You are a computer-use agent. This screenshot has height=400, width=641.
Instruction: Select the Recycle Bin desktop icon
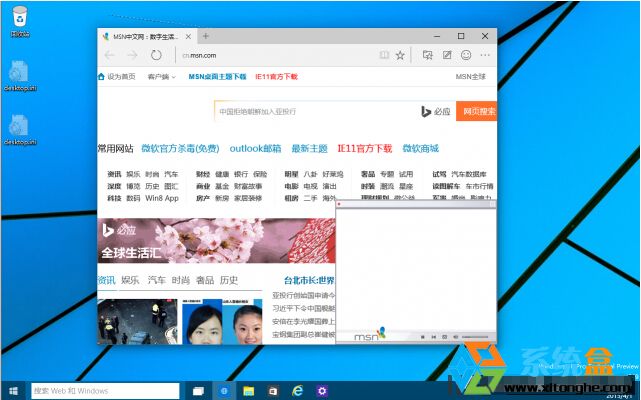click(20, 21)
